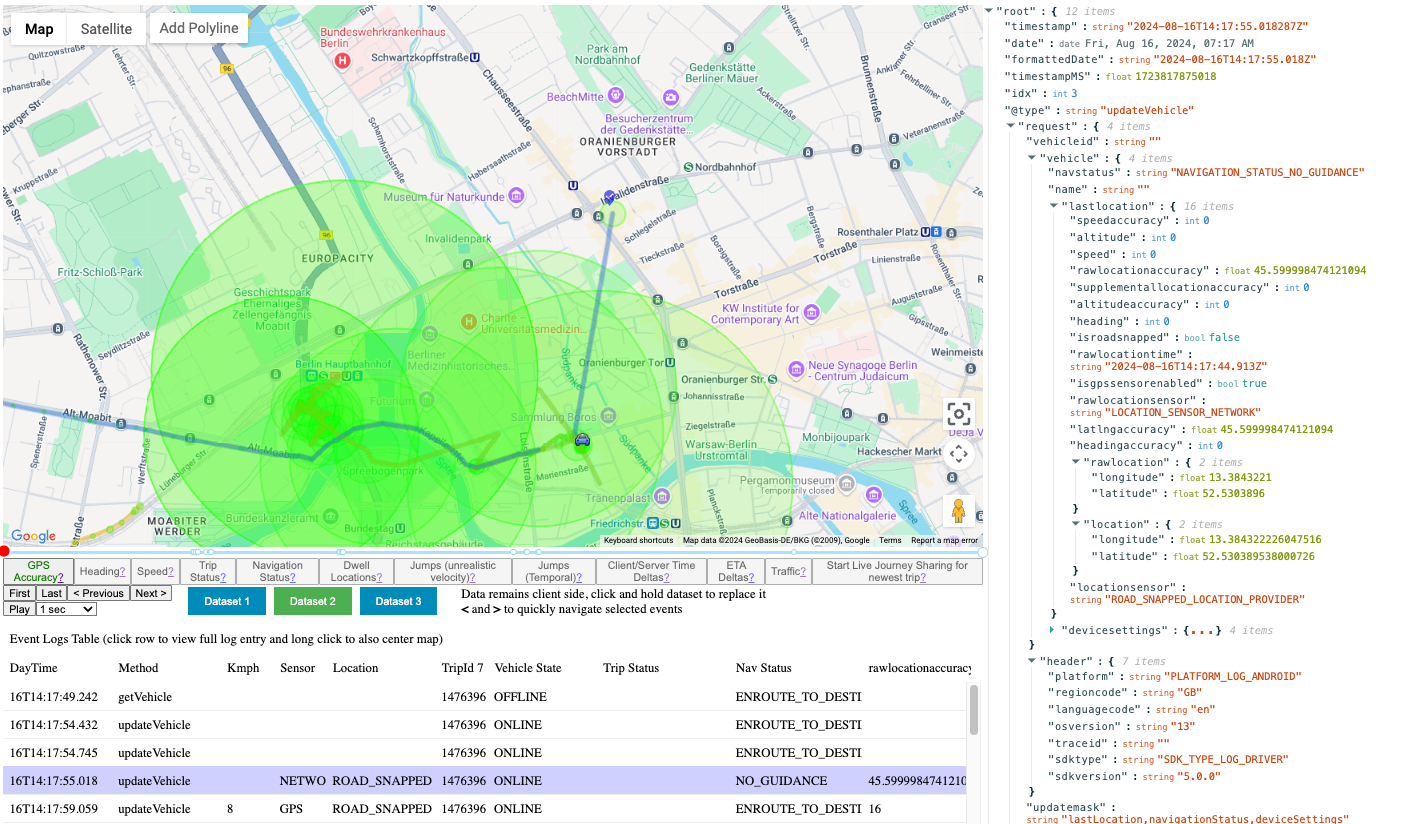Image resolution: width=1407 pixels, height=824 pixels.
Task: Select the 16T14:17:59.059 updateVehicle log row
Action: pos(486,808)
